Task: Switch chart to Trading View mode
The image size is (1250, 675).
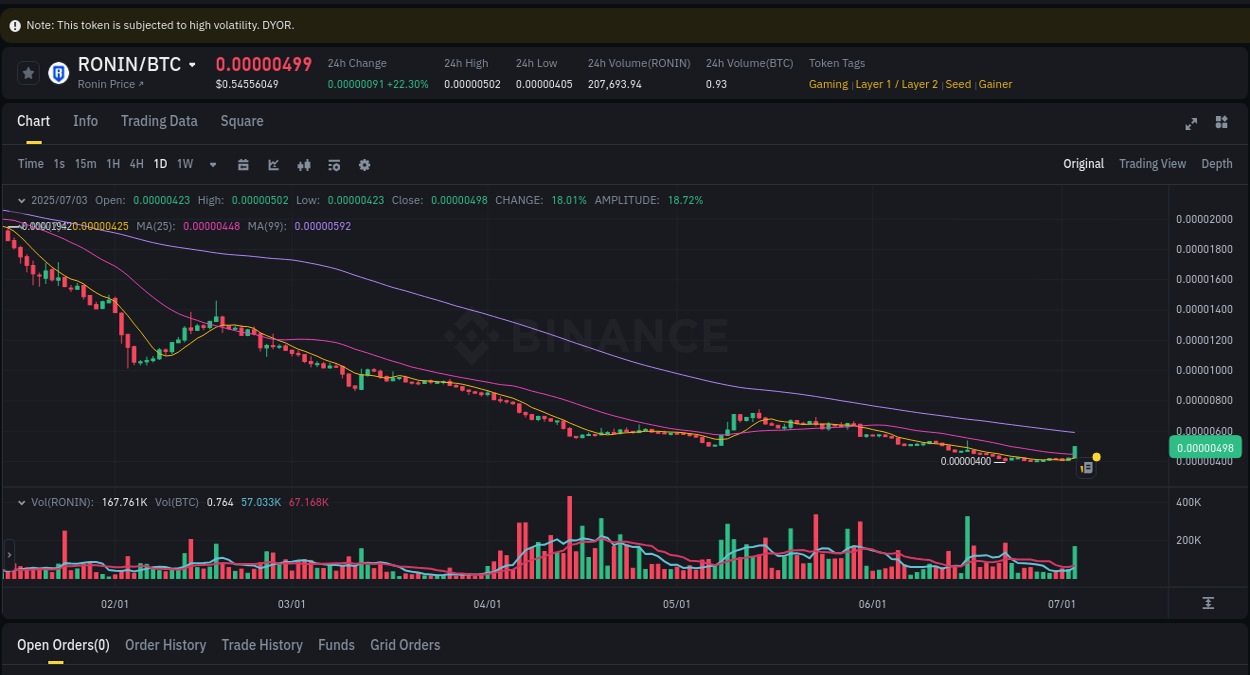Action: 1152,163
